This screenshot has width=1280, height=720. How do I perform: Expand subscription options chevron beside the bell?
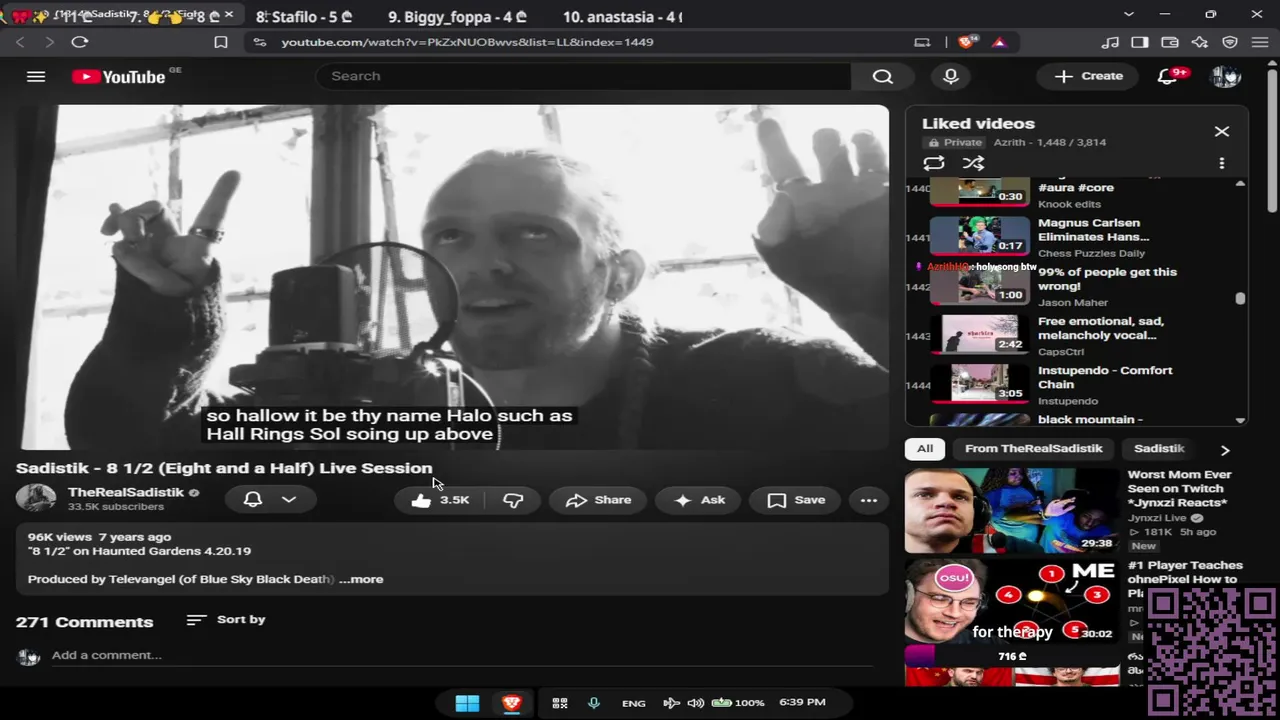289,499
